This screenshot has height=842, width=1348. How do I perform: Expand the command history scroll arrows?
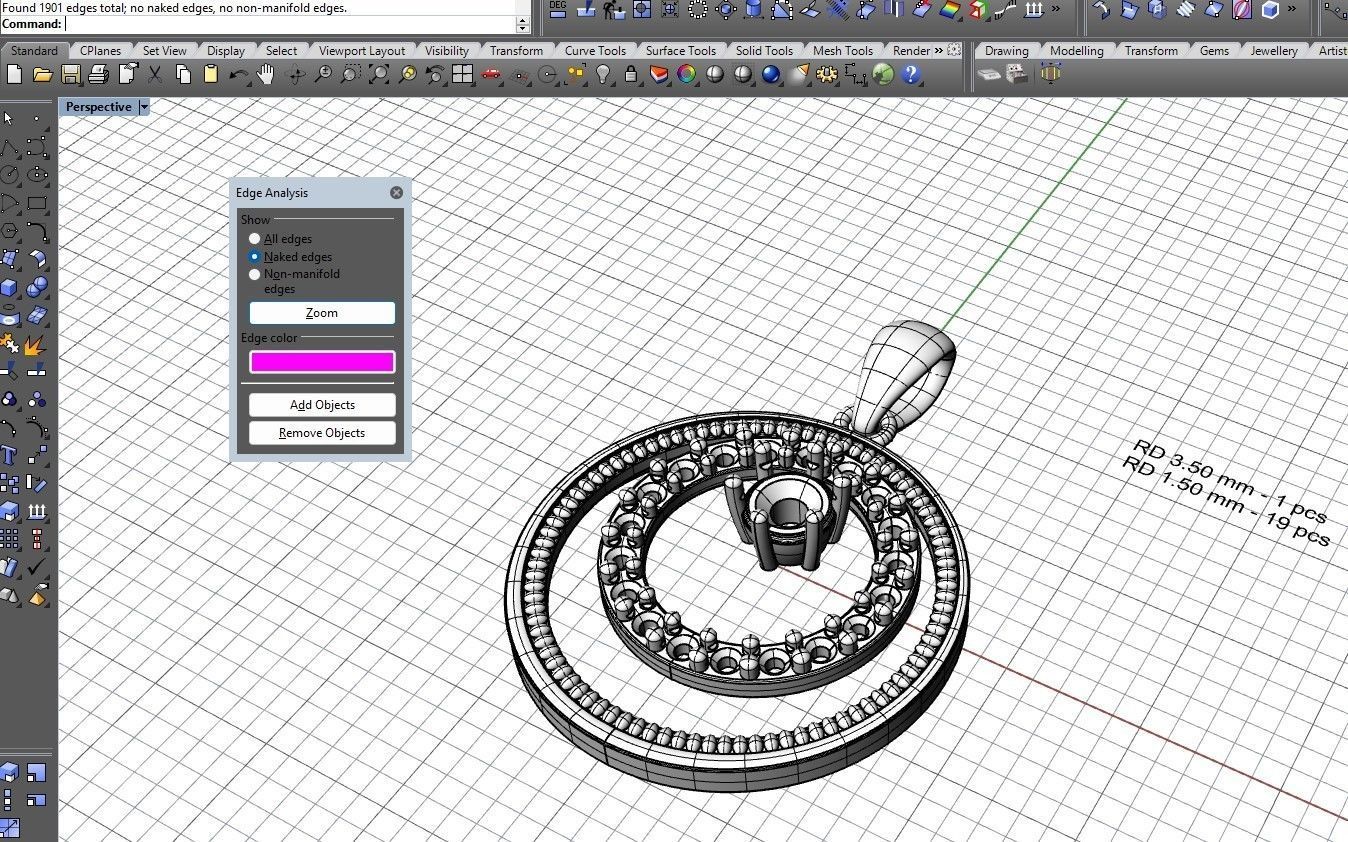coord(522,24)
